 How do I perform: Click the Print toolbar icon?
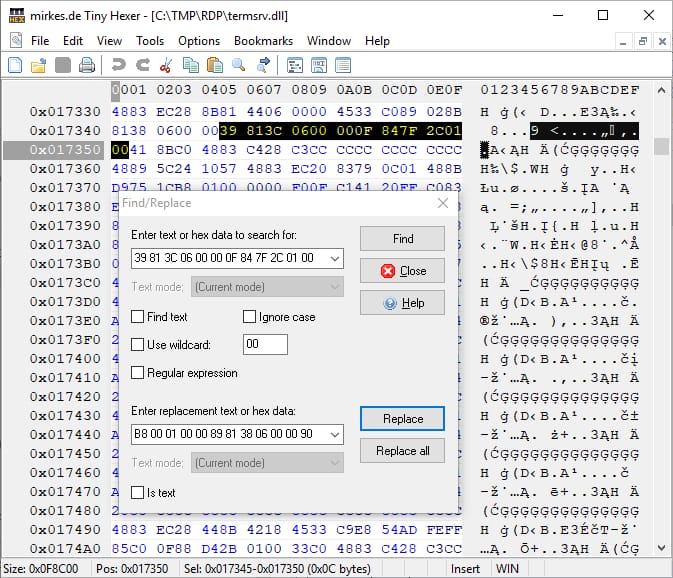[87, 65]
